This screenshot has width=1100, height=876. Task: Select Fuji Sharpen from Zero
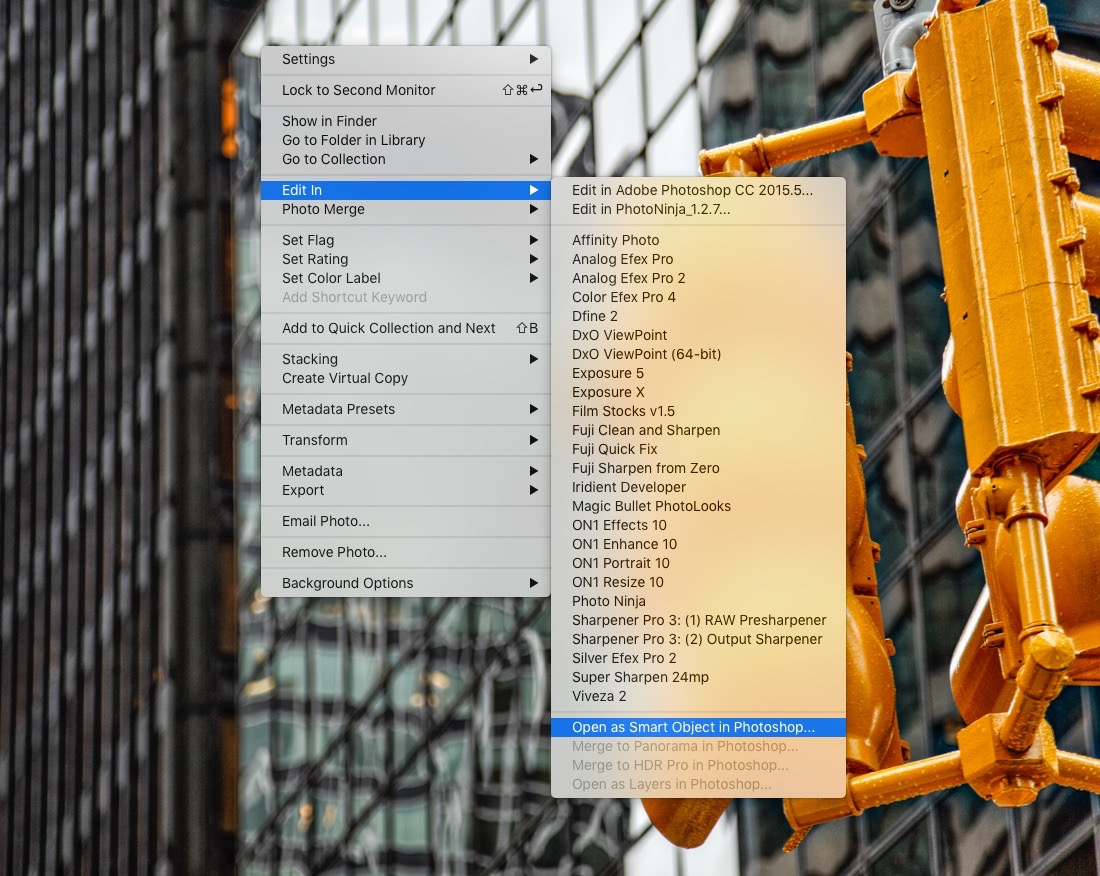pos(698,468)
